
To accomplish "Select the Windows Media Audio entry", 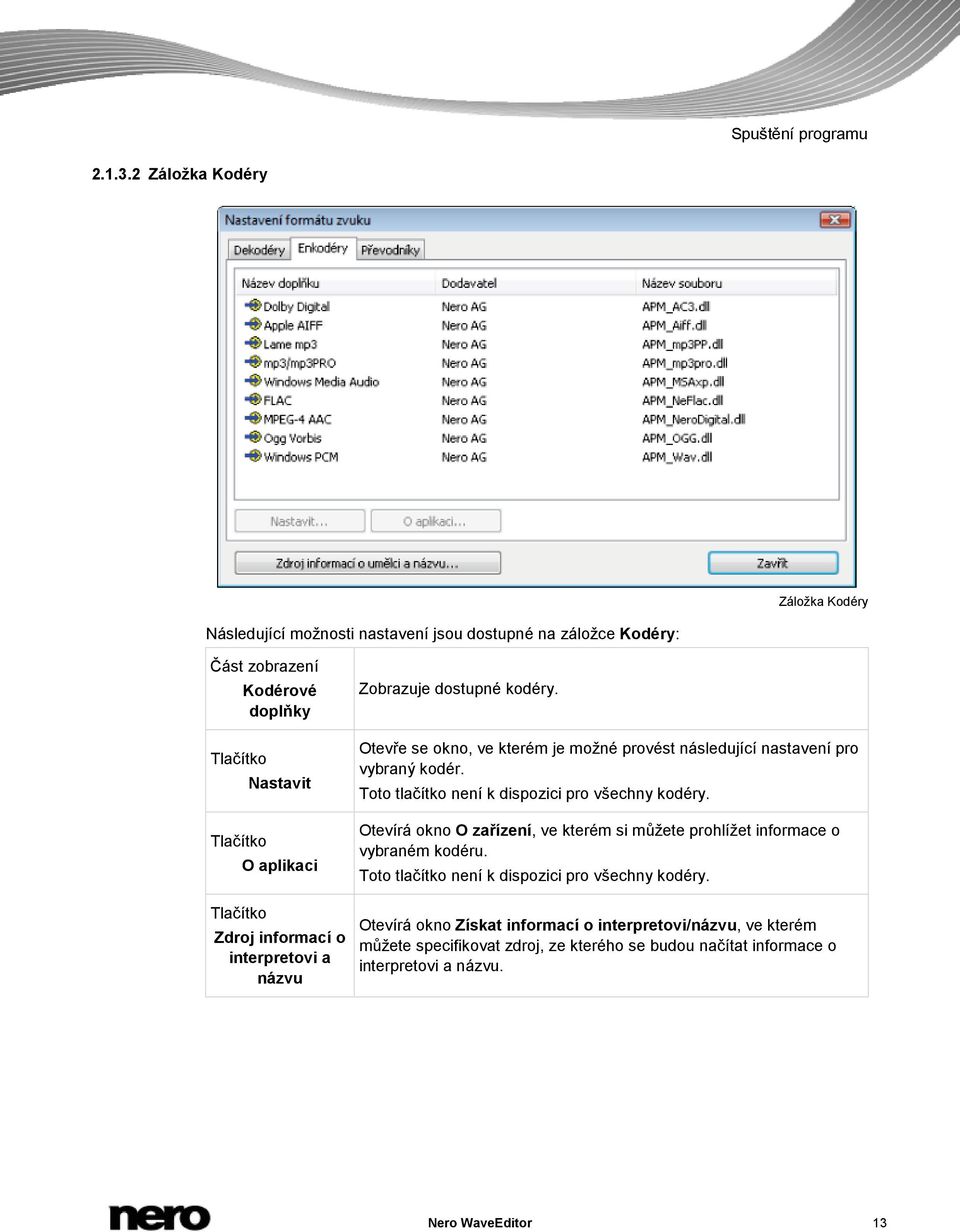I will (321, 382).
